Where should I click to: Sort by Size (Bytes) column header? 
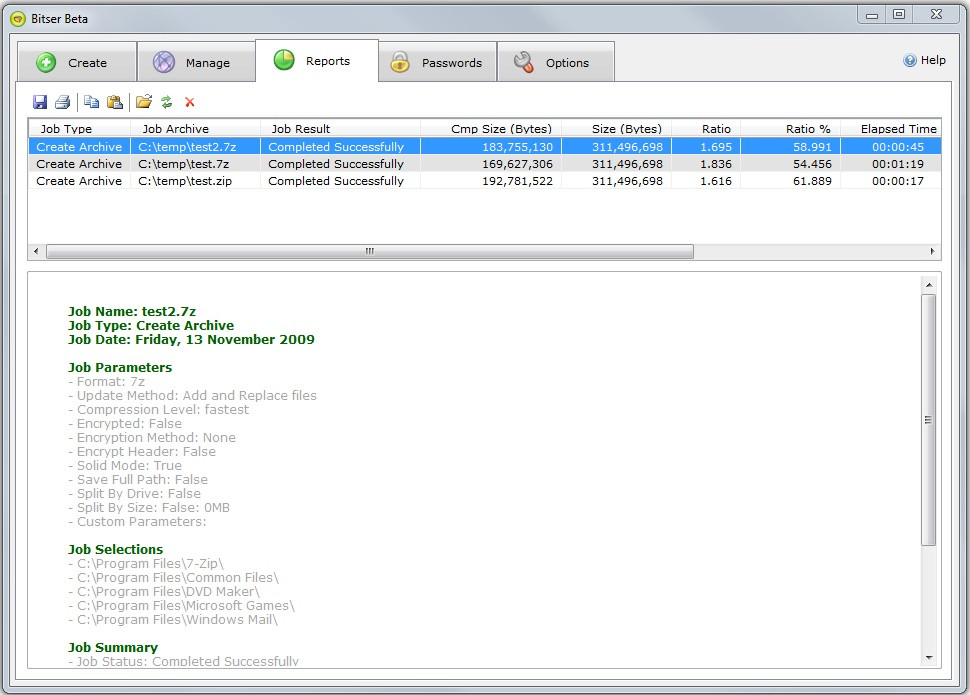point(616,129)
